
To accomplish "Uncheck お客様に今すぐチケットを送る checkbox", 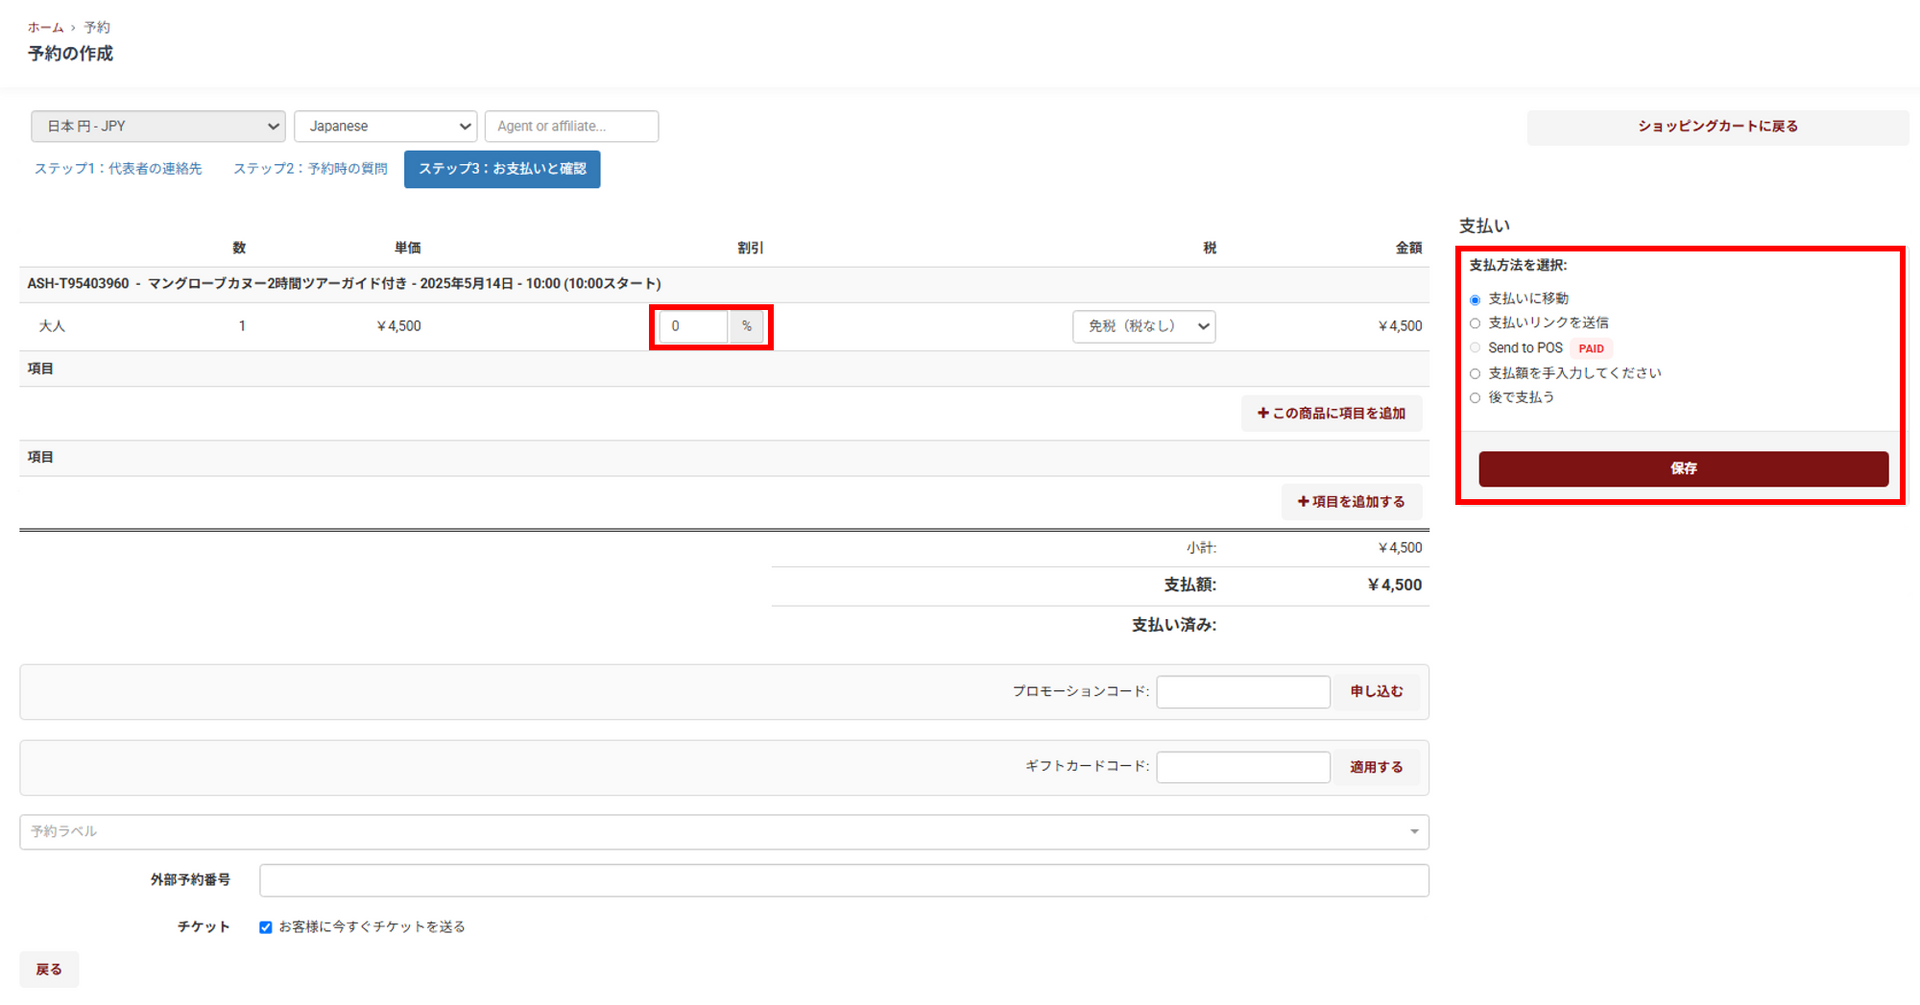I will tap(266, 927).
